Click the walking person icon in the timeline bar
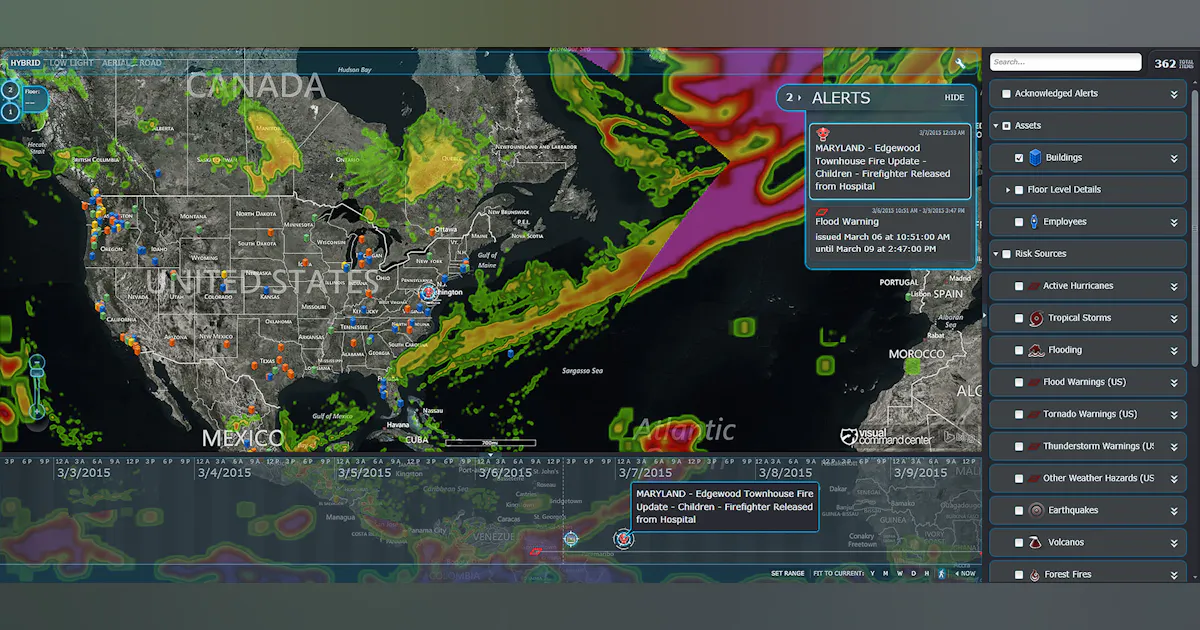This screenshot has width=1200, height=630. 942,573
